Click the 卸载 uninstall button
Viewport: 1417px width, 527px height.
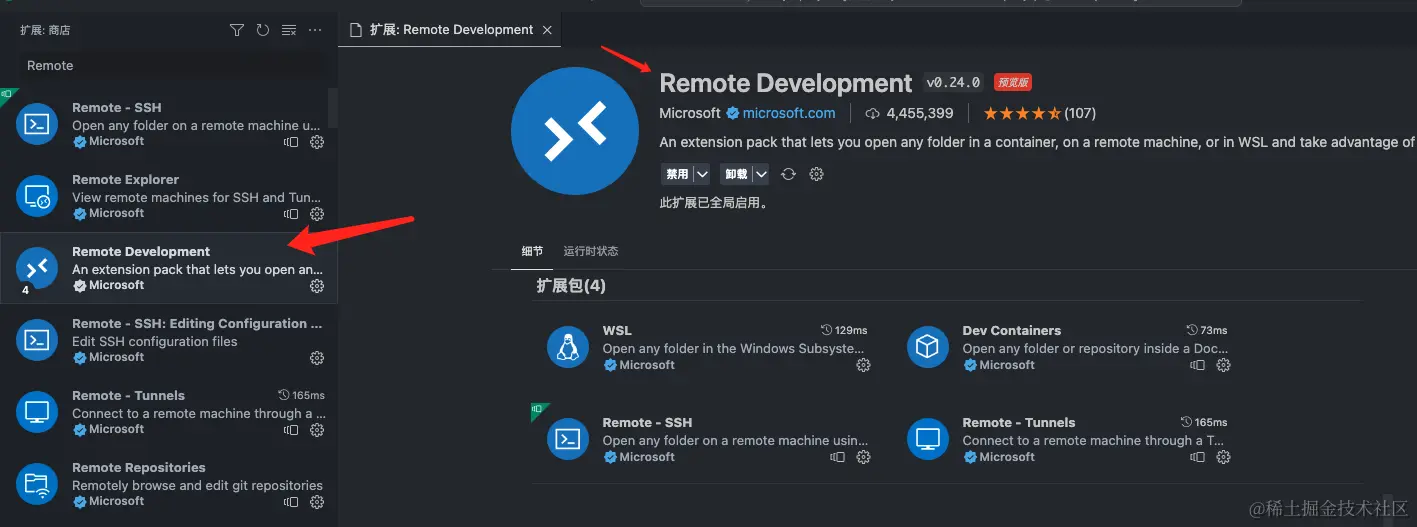pos(736,174)
